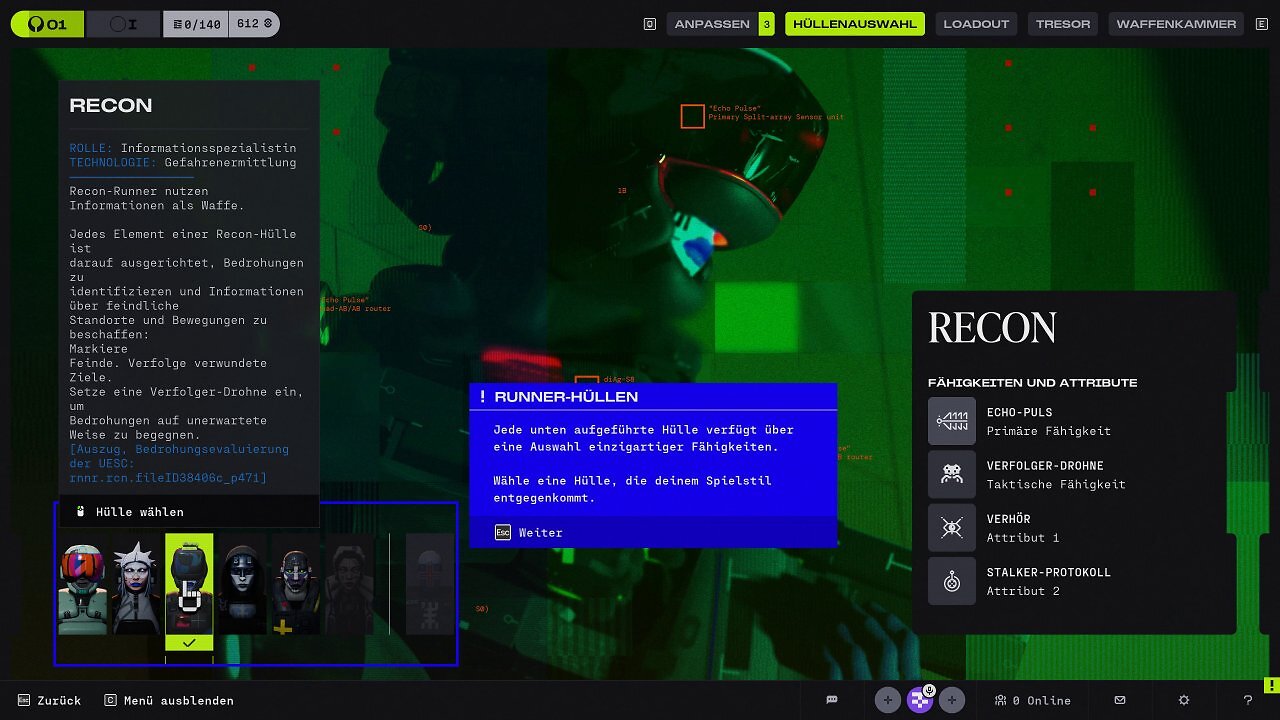Screen dimensions: 1280x720
Task: Select the orange-visor helmet runner shell
Action: (82, 584)
